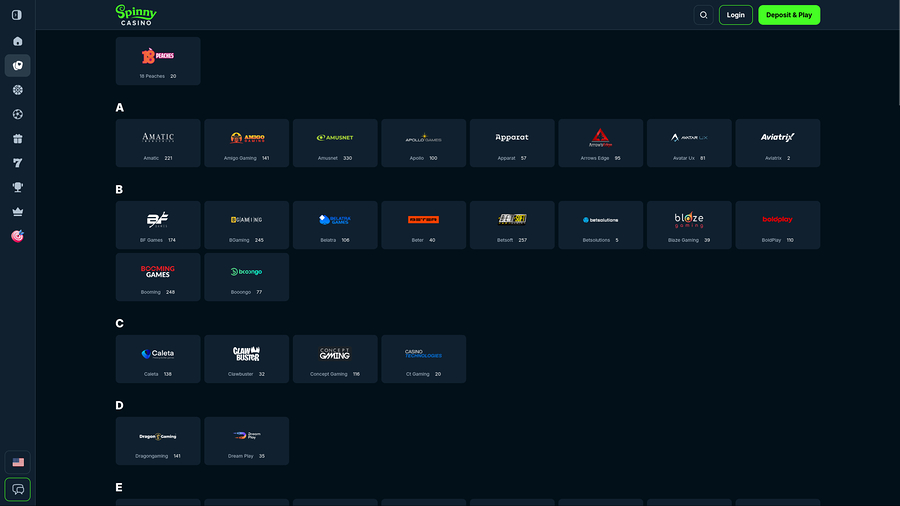Click the Deposit & Play button
The image size is (900, 506).
point(789,15)
